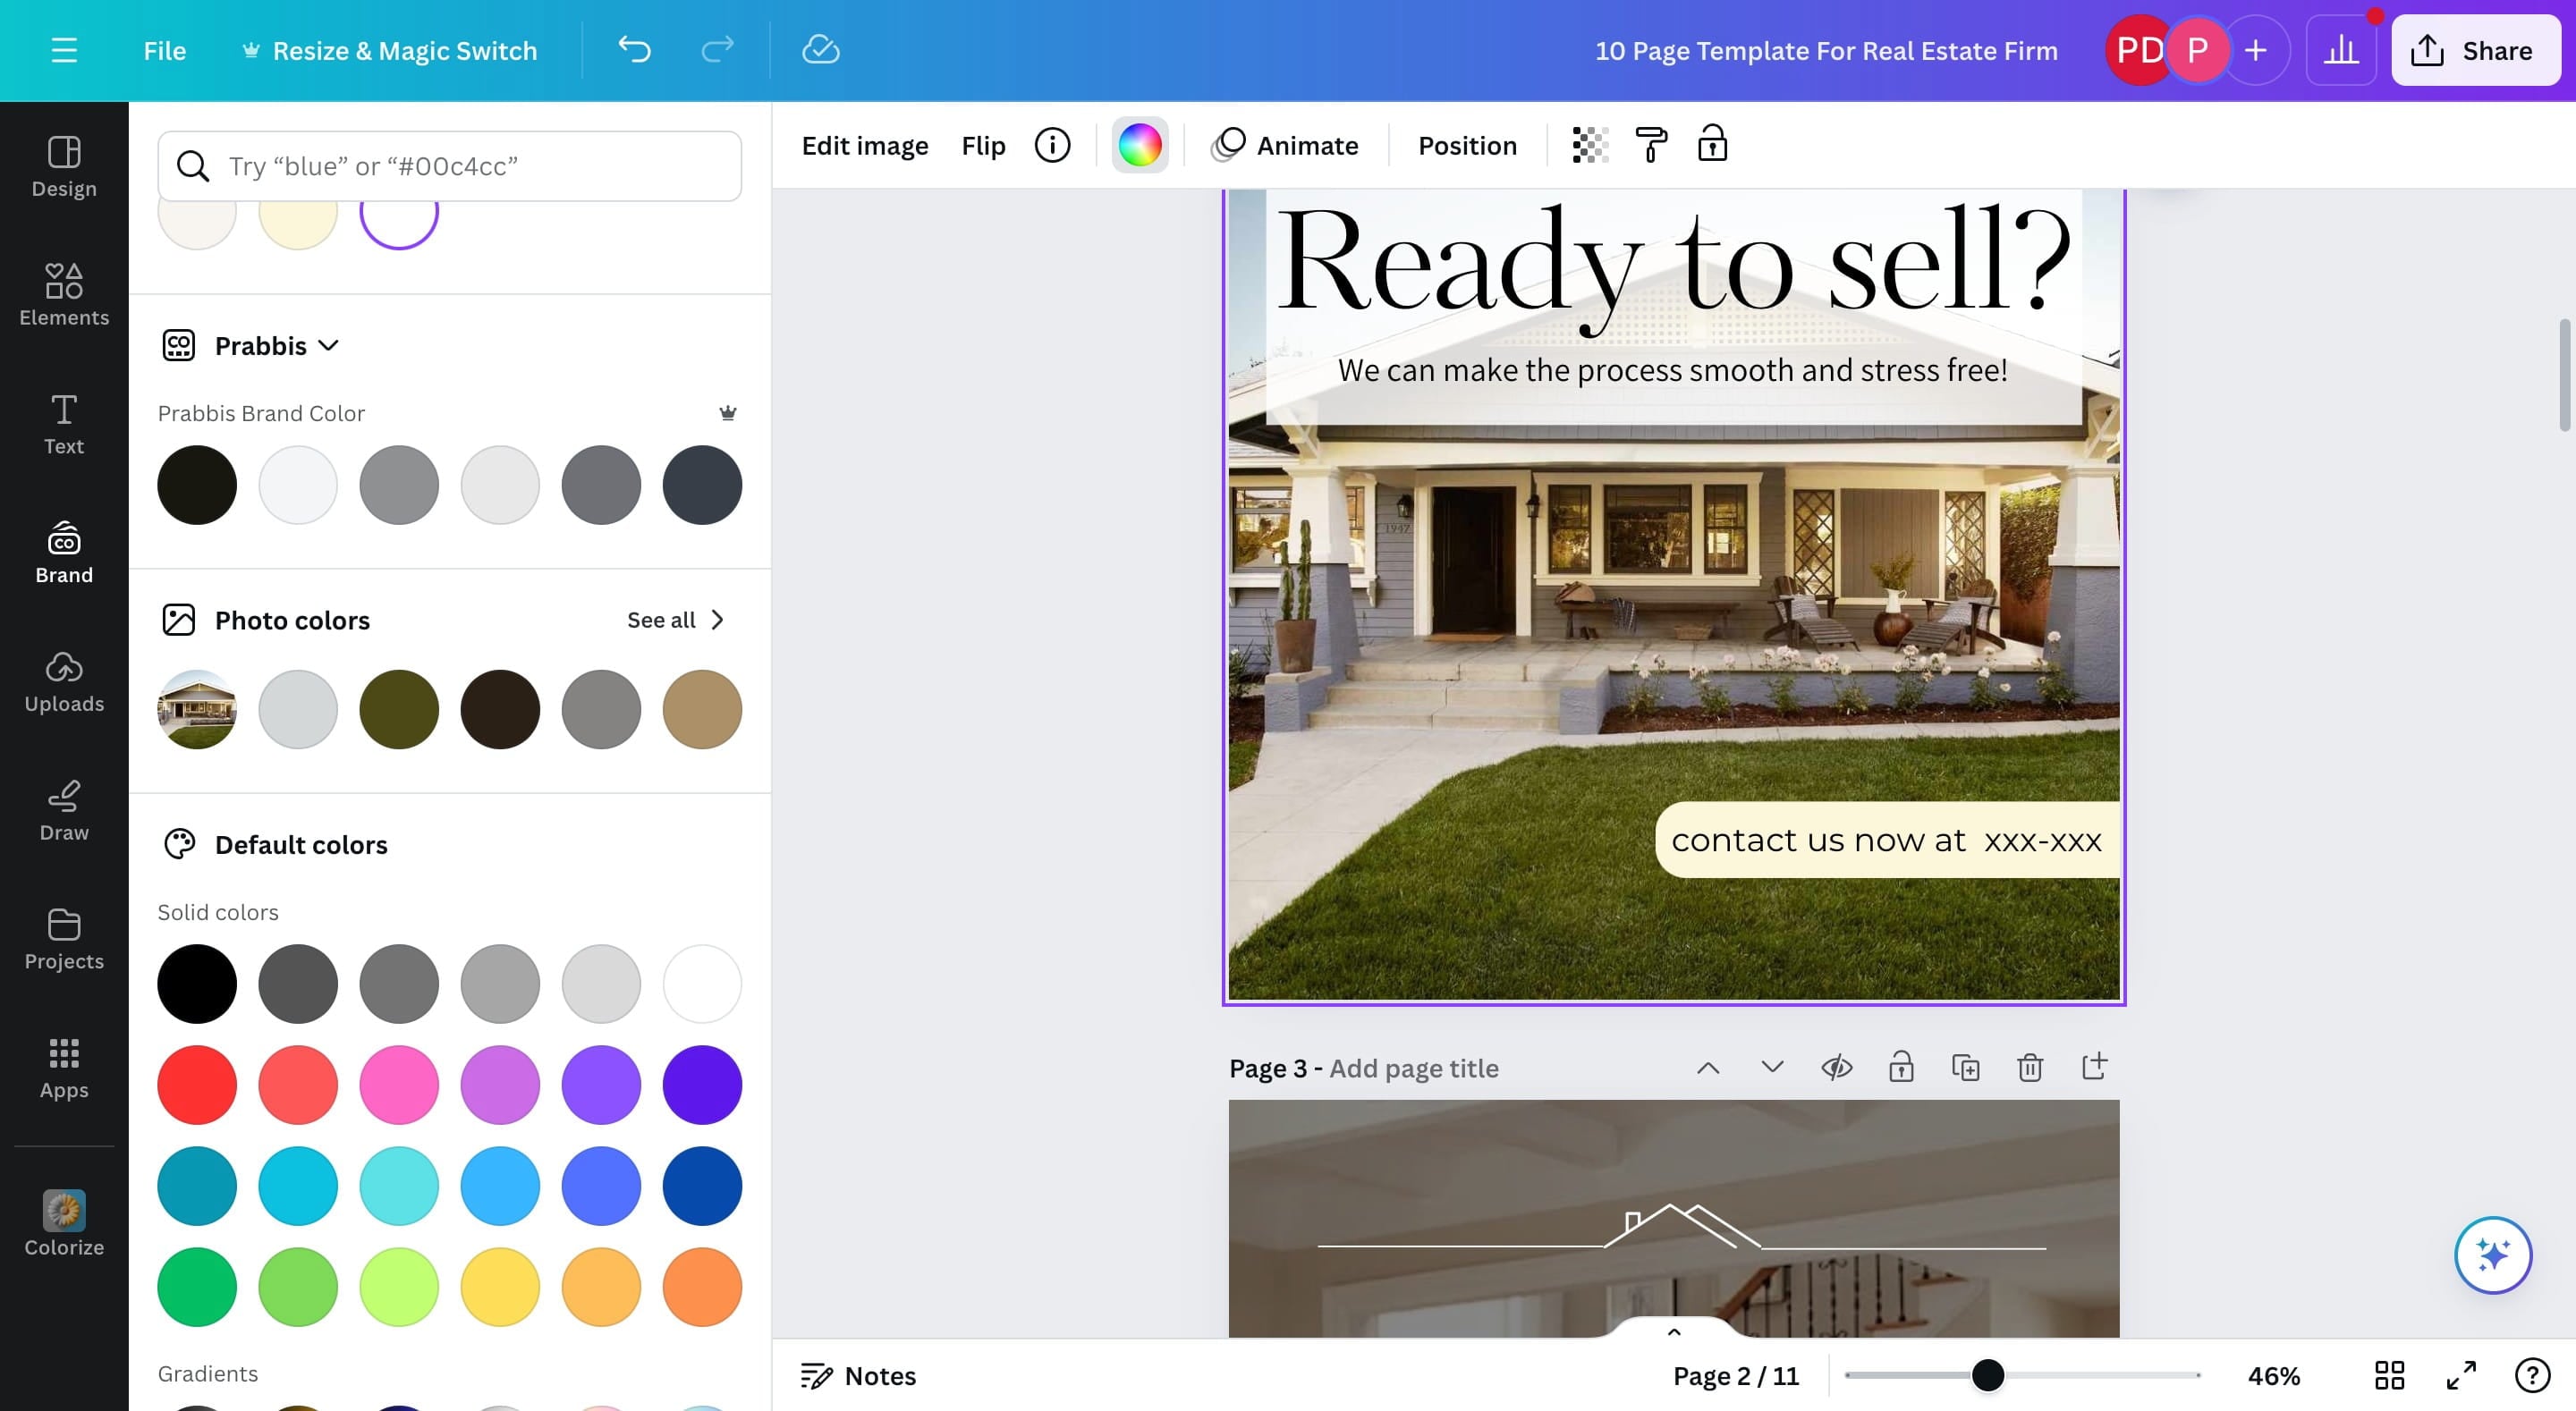
Task: Open the Apps panel
Action: 64,1068
